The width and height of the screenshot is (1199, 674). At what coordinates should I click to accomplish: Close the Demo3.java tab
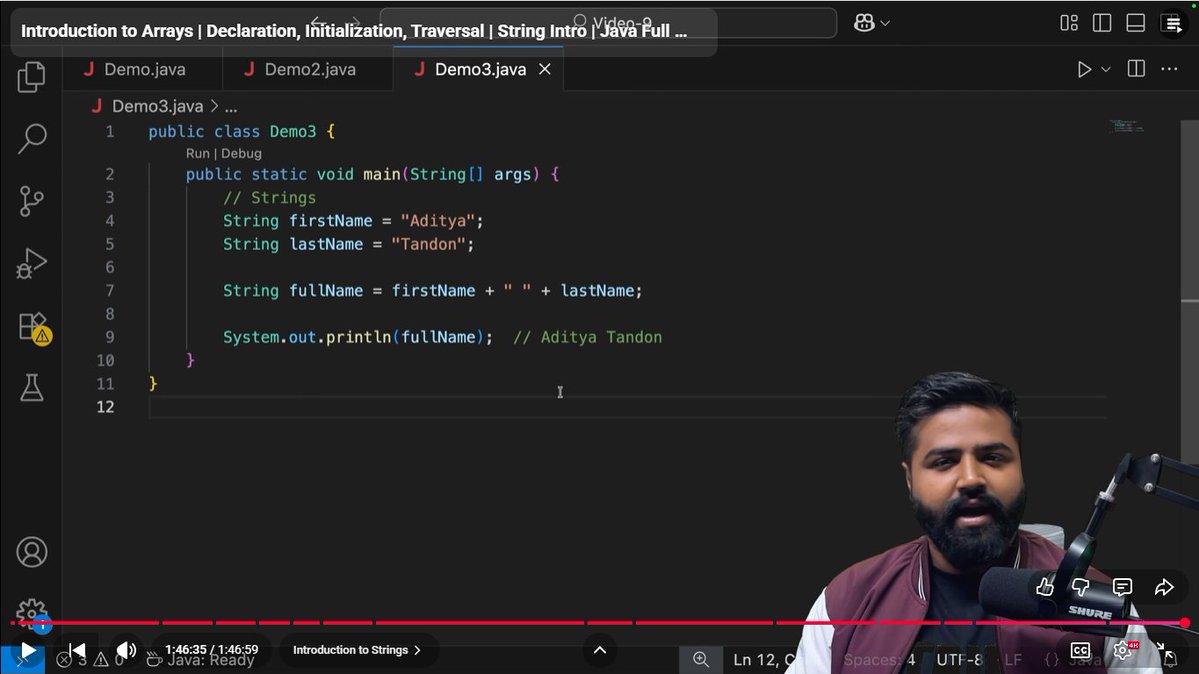click(x=544, y=70)
